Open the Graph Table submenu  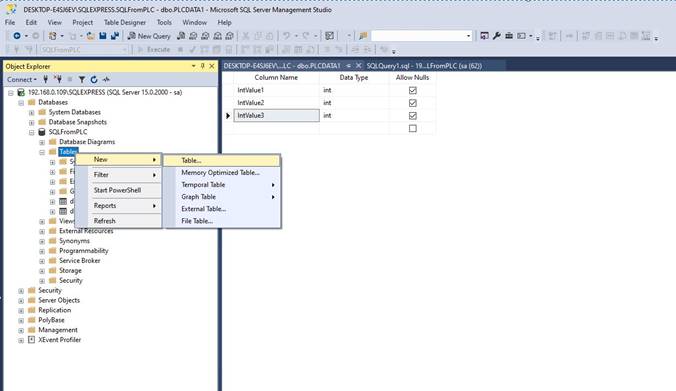(222, 197)
